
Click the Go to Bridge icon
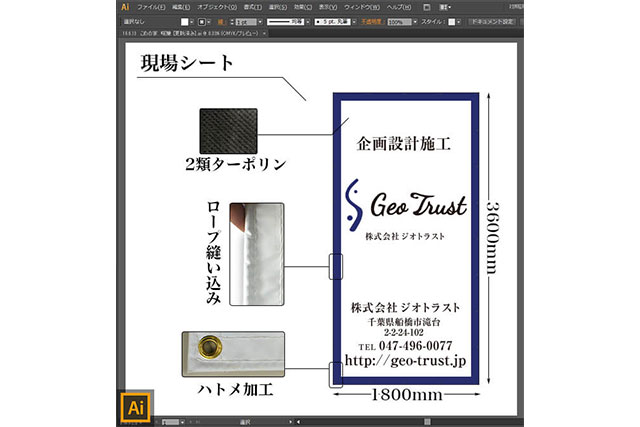pyautogui.click(x=427, y=7)
